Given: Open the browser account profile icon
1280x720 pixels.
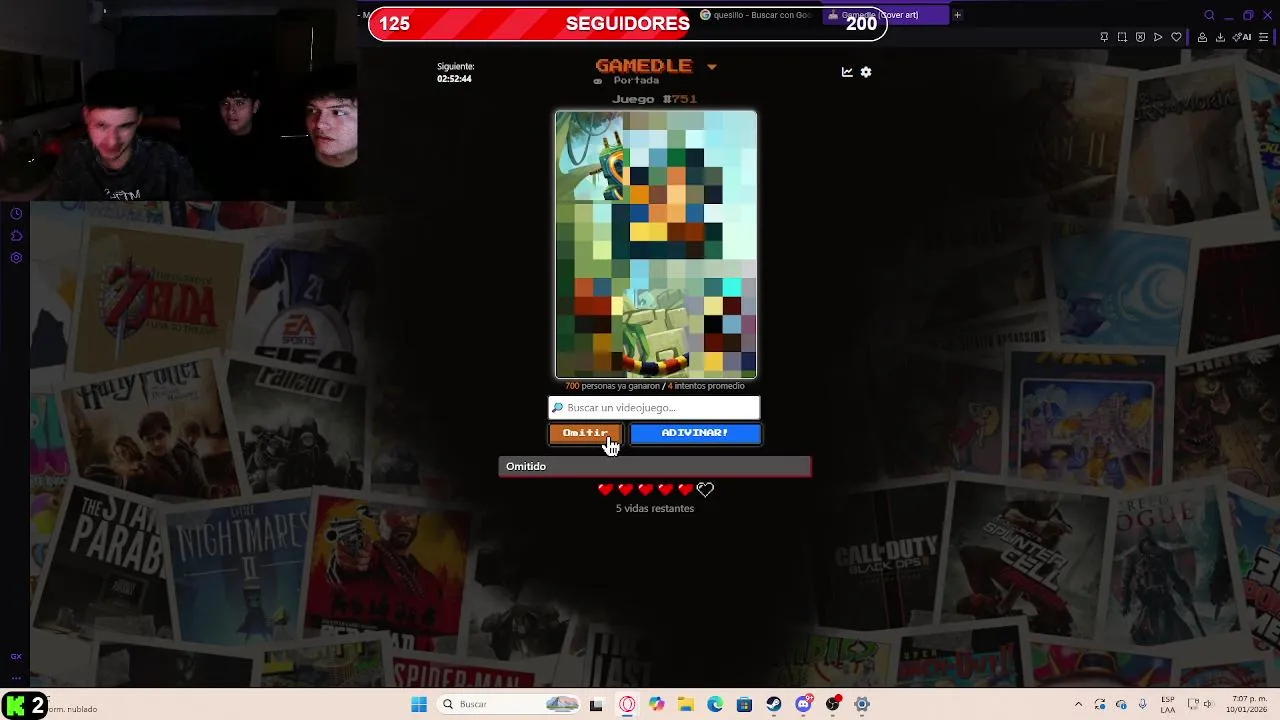Looking at the screenshot, I should pyautogui.click(x=1202, y=37).
